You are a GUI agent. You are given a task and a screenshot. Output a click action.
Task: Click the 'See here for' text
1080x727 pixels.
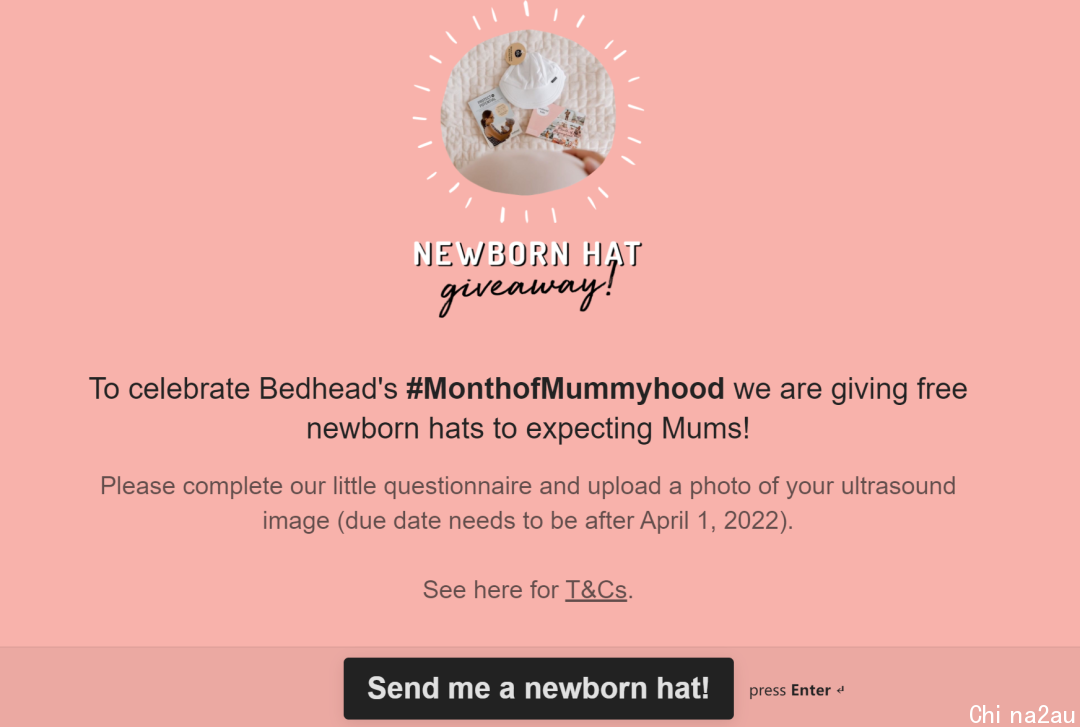[490, 590]
